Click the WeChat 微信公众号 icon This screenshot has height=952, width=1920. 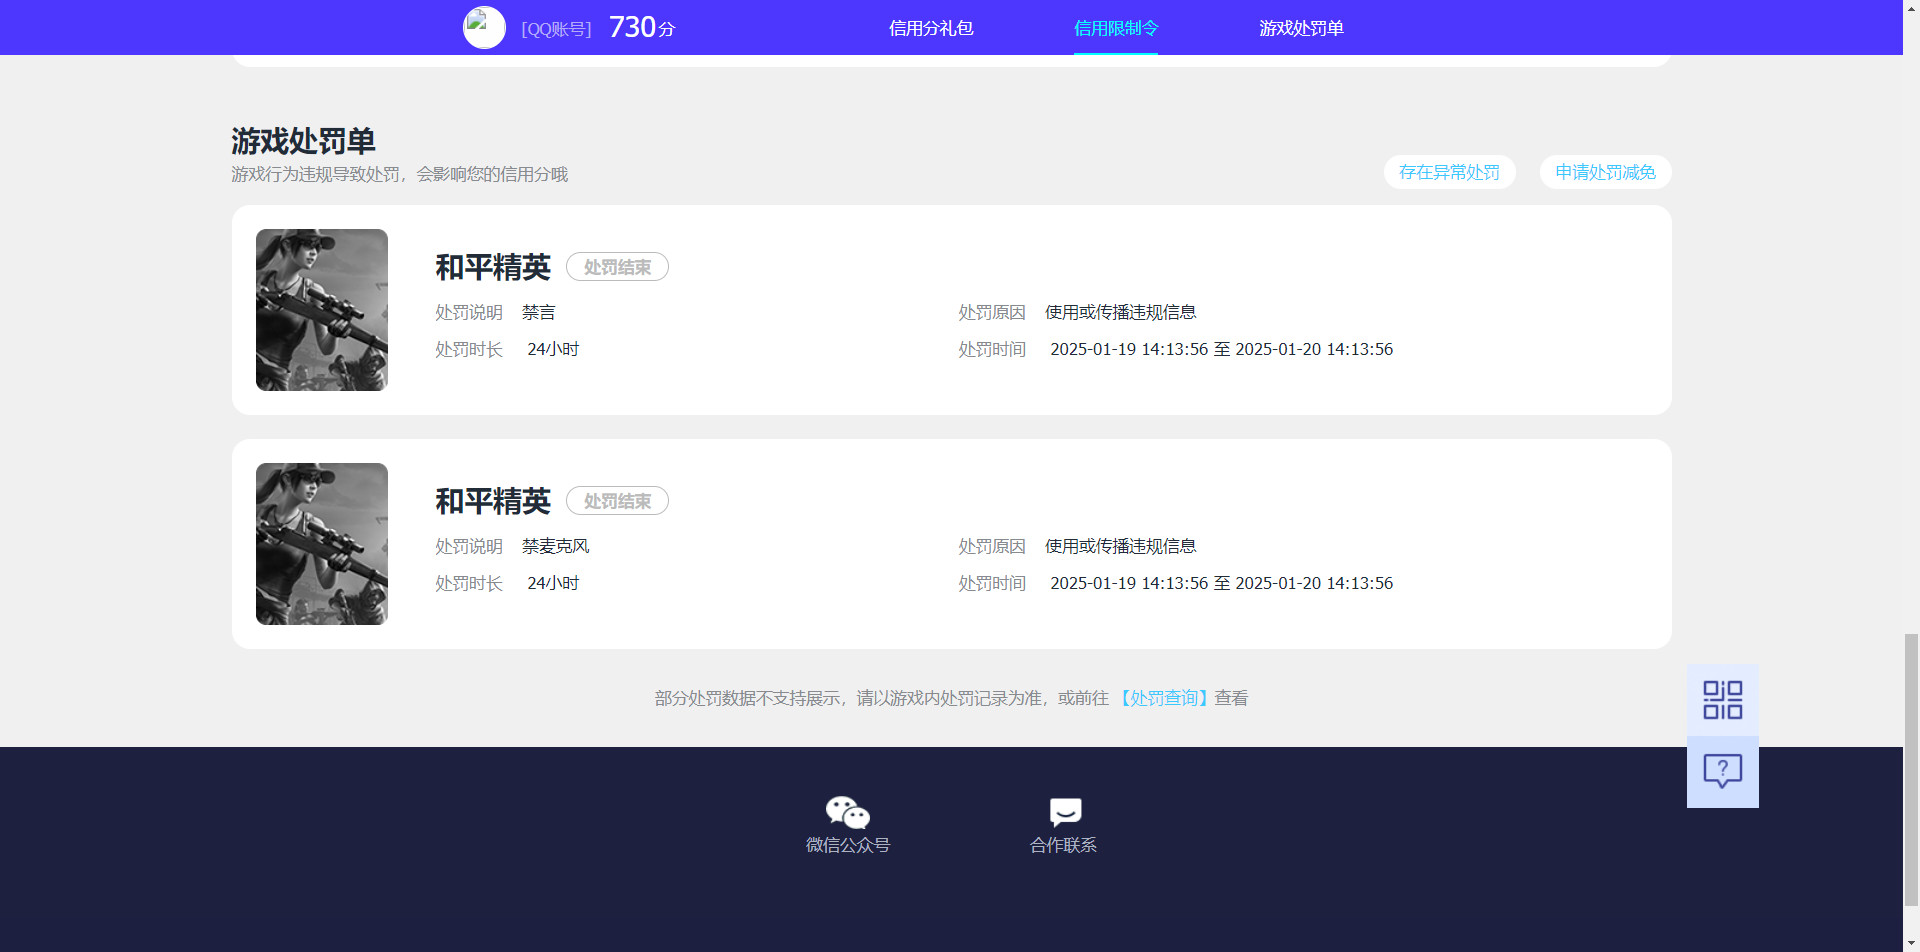(848, 812)
